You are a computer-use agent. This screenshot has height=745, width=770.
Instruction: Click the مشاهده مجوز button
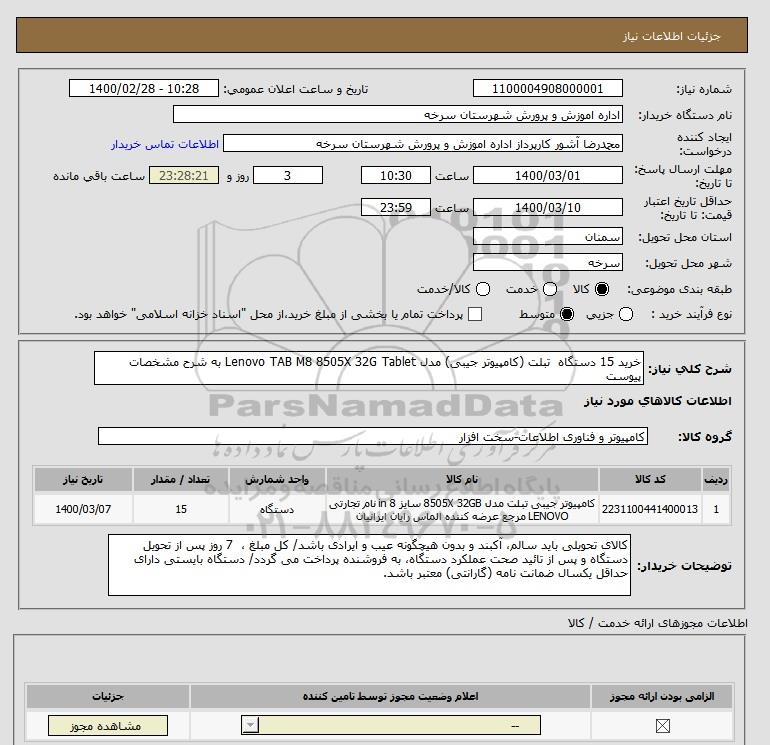point(108,725)
